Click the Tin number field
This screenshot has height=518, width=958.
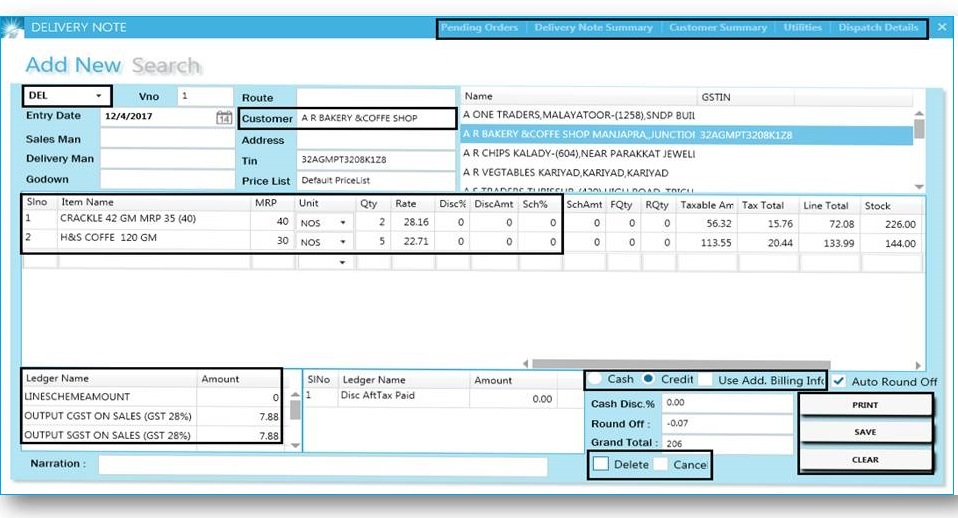376,160
